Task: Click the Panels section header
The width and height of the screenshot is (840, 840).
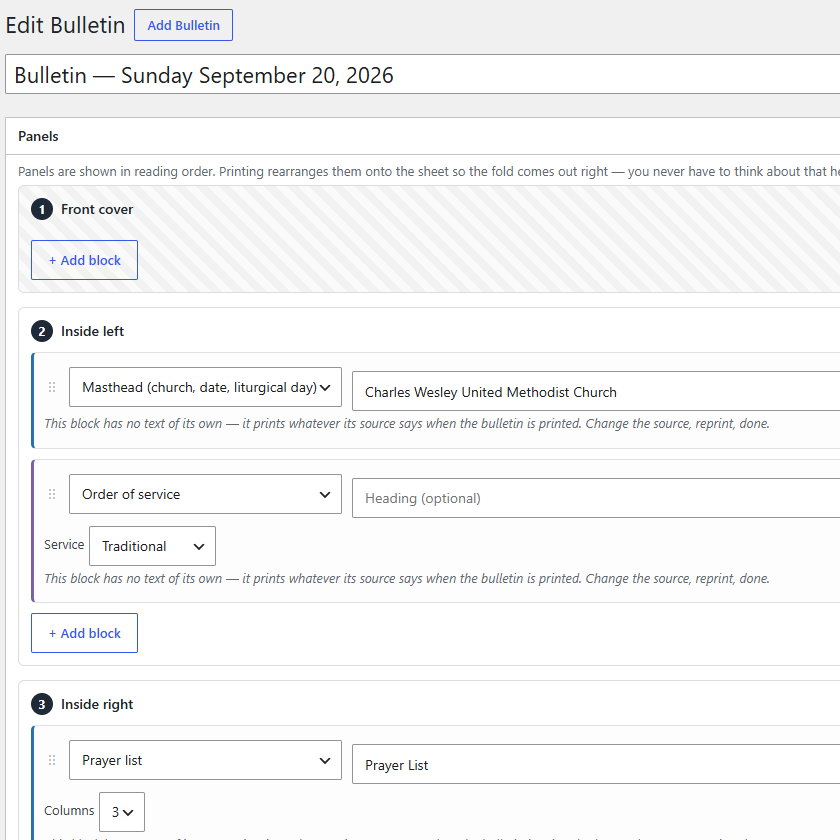Action: pyautogui.click(x=38, y=136)
